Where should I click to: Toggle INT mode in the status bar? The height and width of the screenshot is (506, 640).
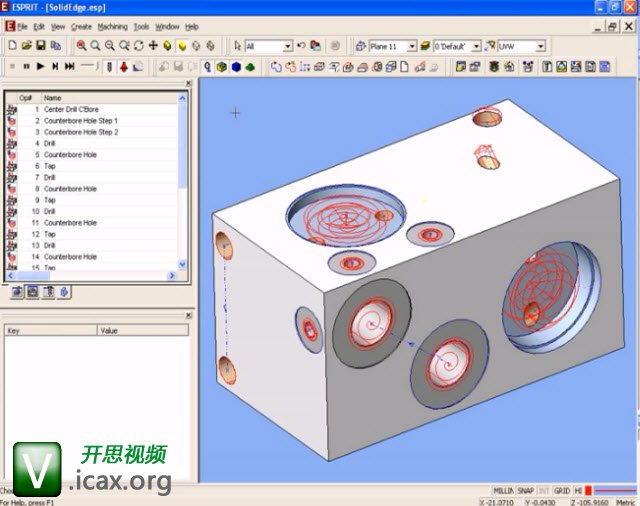(544, 491)
